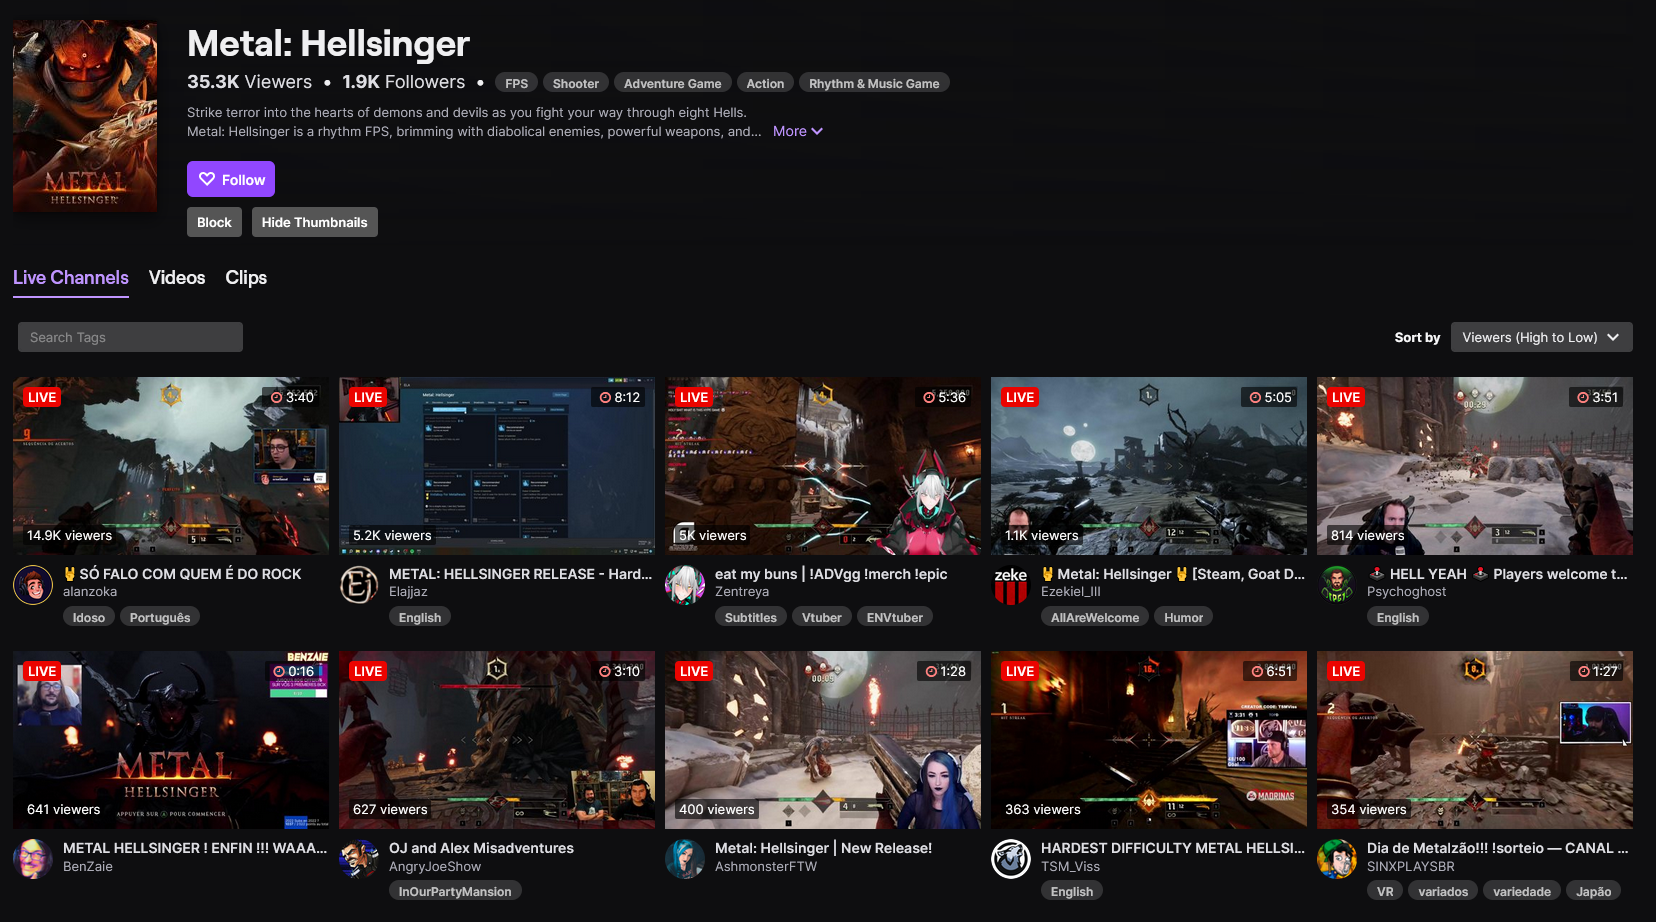1656x922 pixels.
Task: Open the Sort by Viewers dropdown
Action: point(1542,337)
